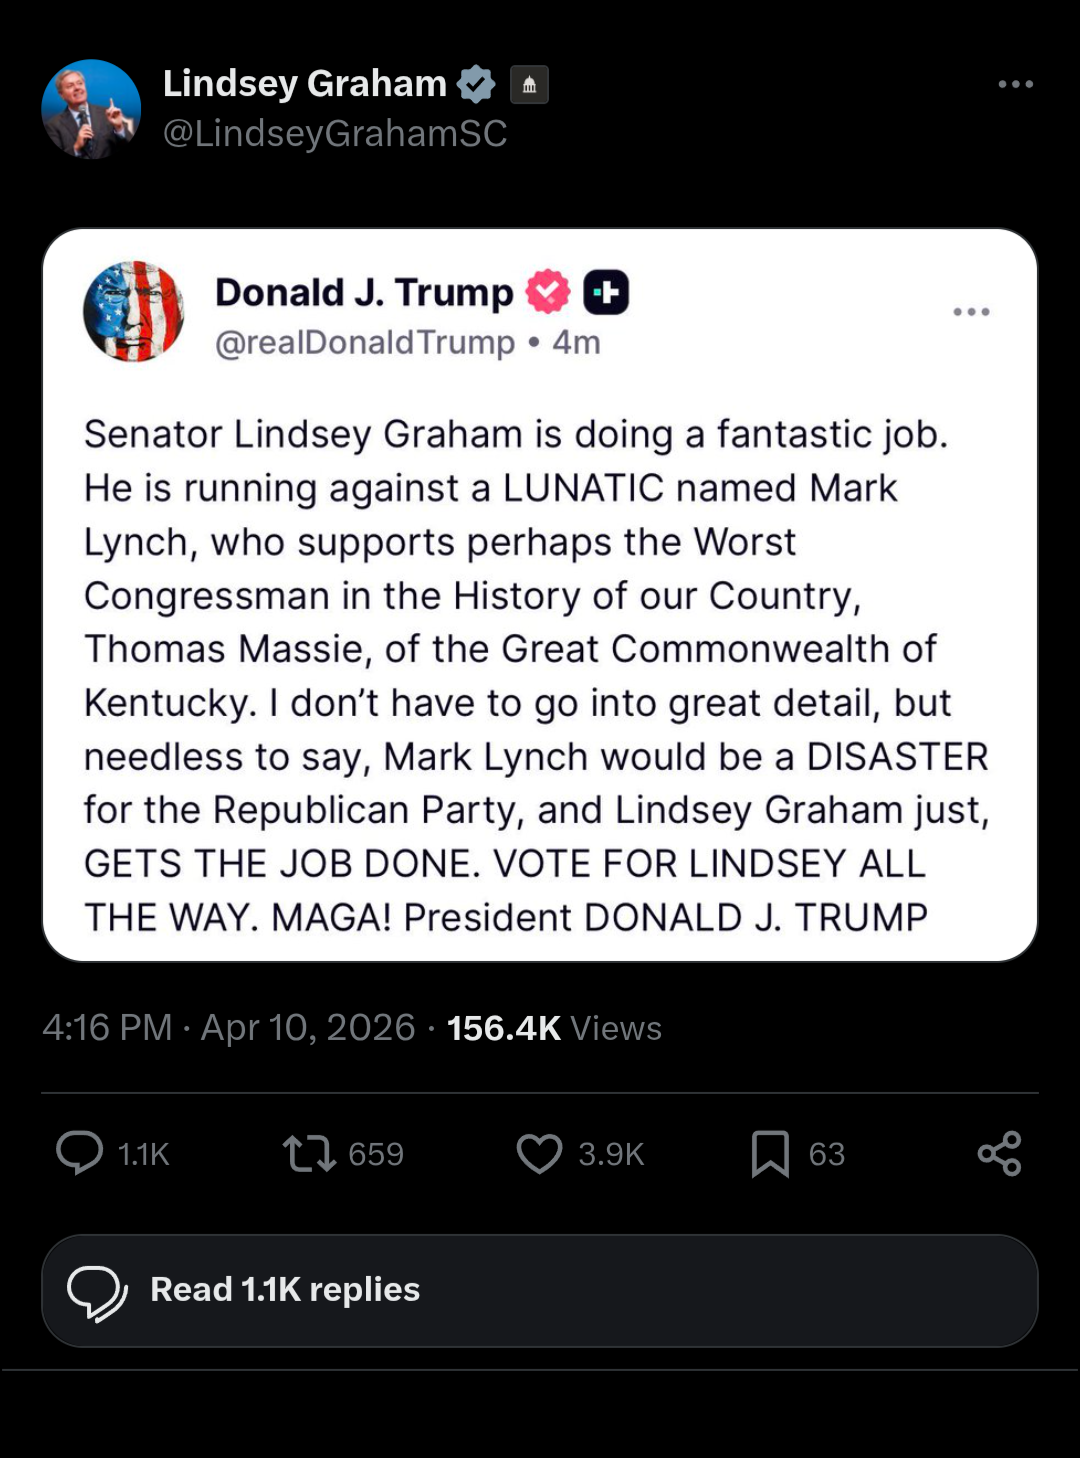The image size is (1080, 1458).
Task: Click the black plus badge beside Trump's name
Action: pos(606,292)
